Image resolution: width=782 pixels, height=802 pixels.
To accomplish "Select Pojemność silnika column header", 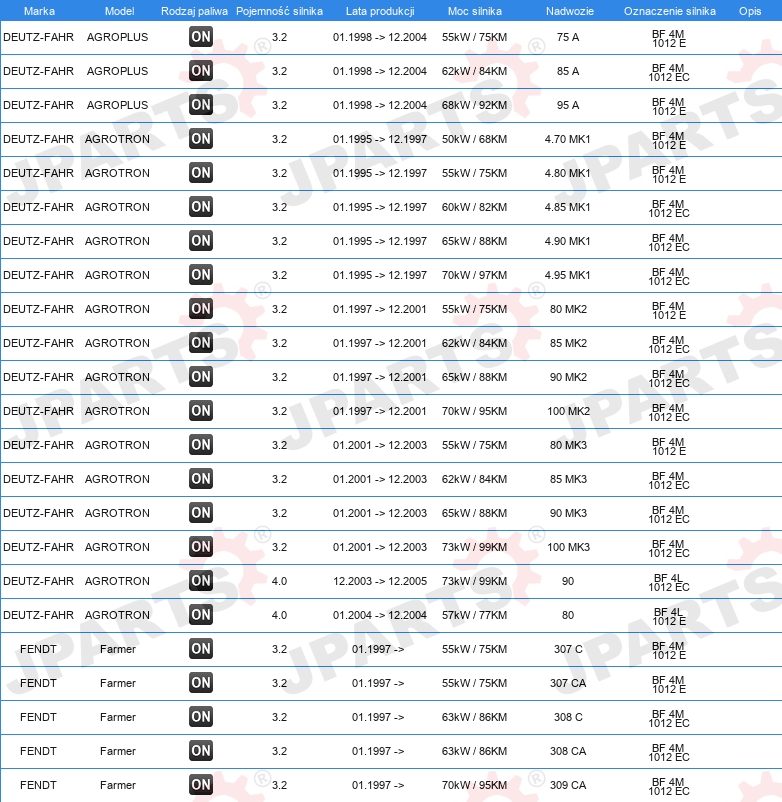I will pos(279,11).
